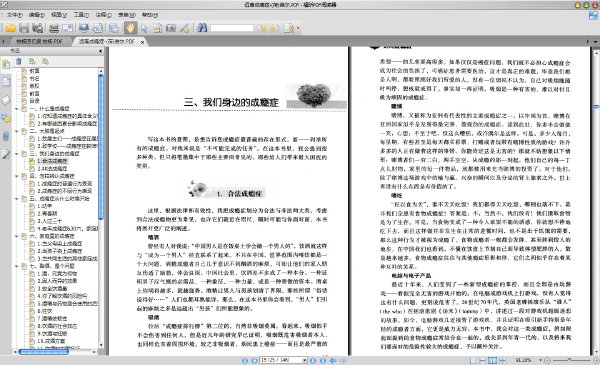Click the zoom in plus button
The width and height of the screenshot is (600, 365).
596,360
